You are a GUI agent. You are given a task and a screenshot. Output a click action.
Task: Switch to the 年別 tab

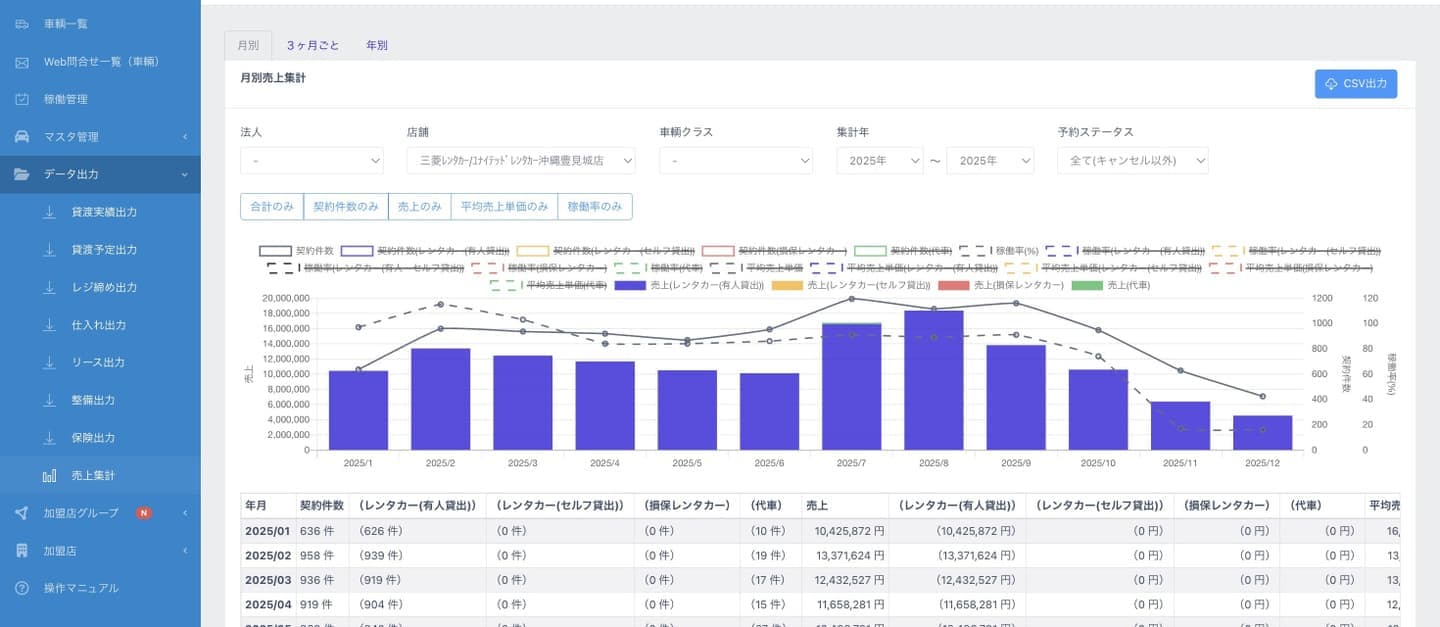tap(377, 46)
